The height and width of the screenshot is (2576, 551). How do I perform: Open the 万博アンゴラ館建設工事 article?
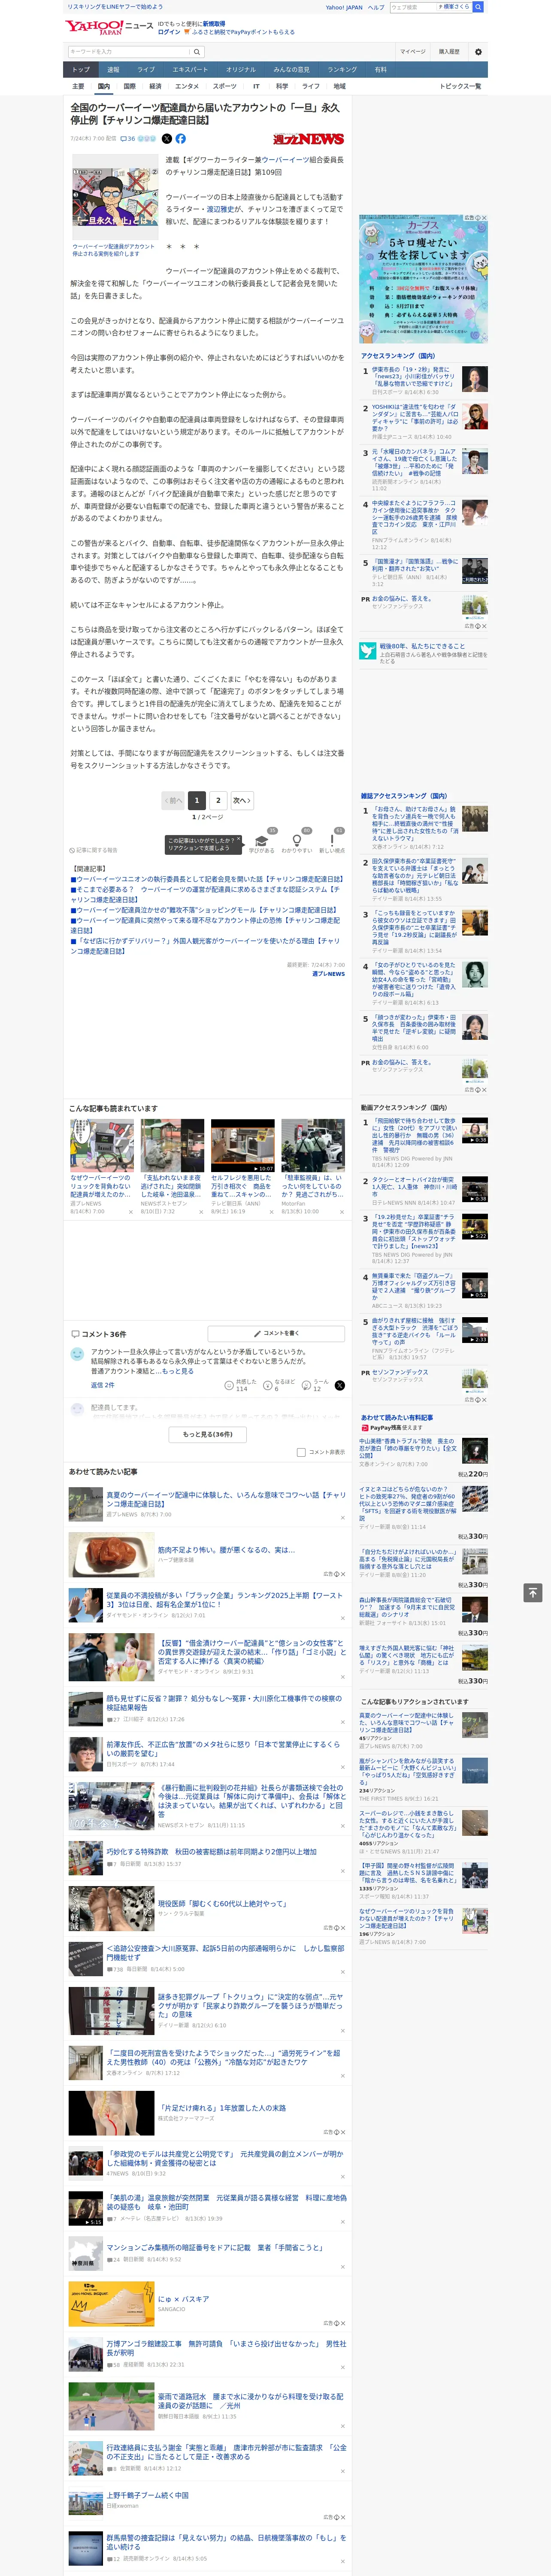coord(226,2347)
